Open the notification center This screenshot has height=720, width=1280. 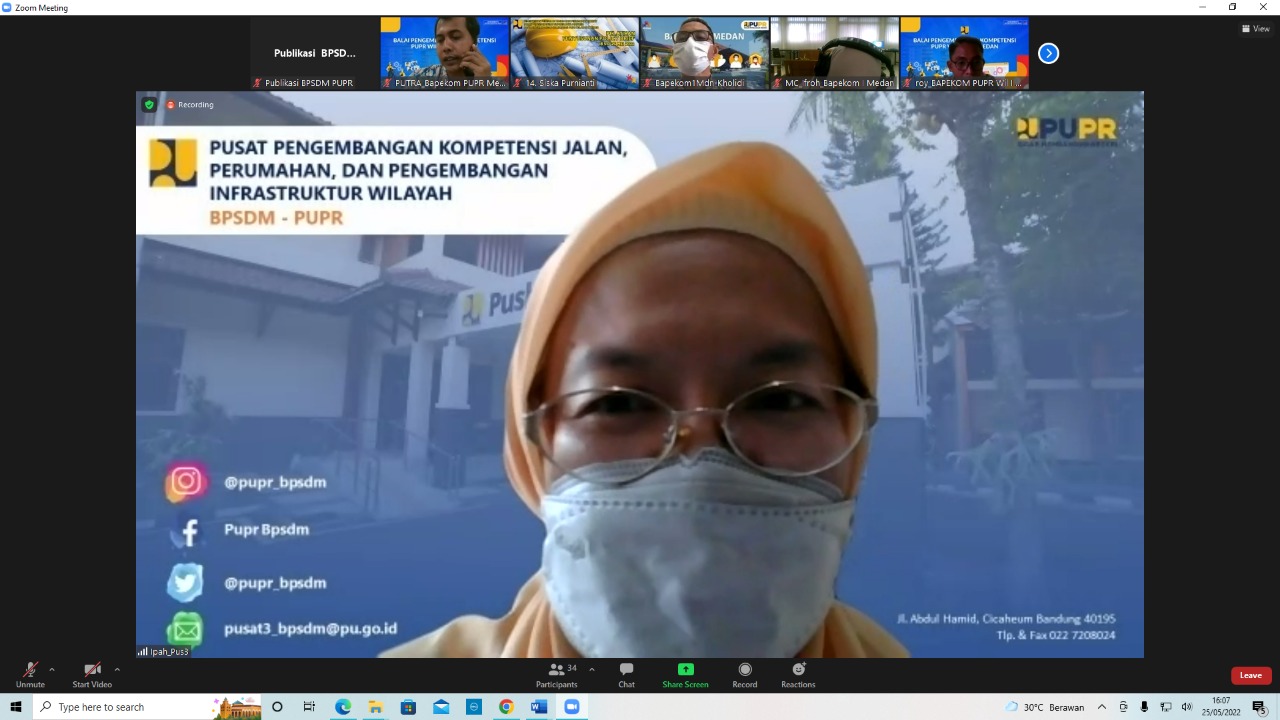1259,707
